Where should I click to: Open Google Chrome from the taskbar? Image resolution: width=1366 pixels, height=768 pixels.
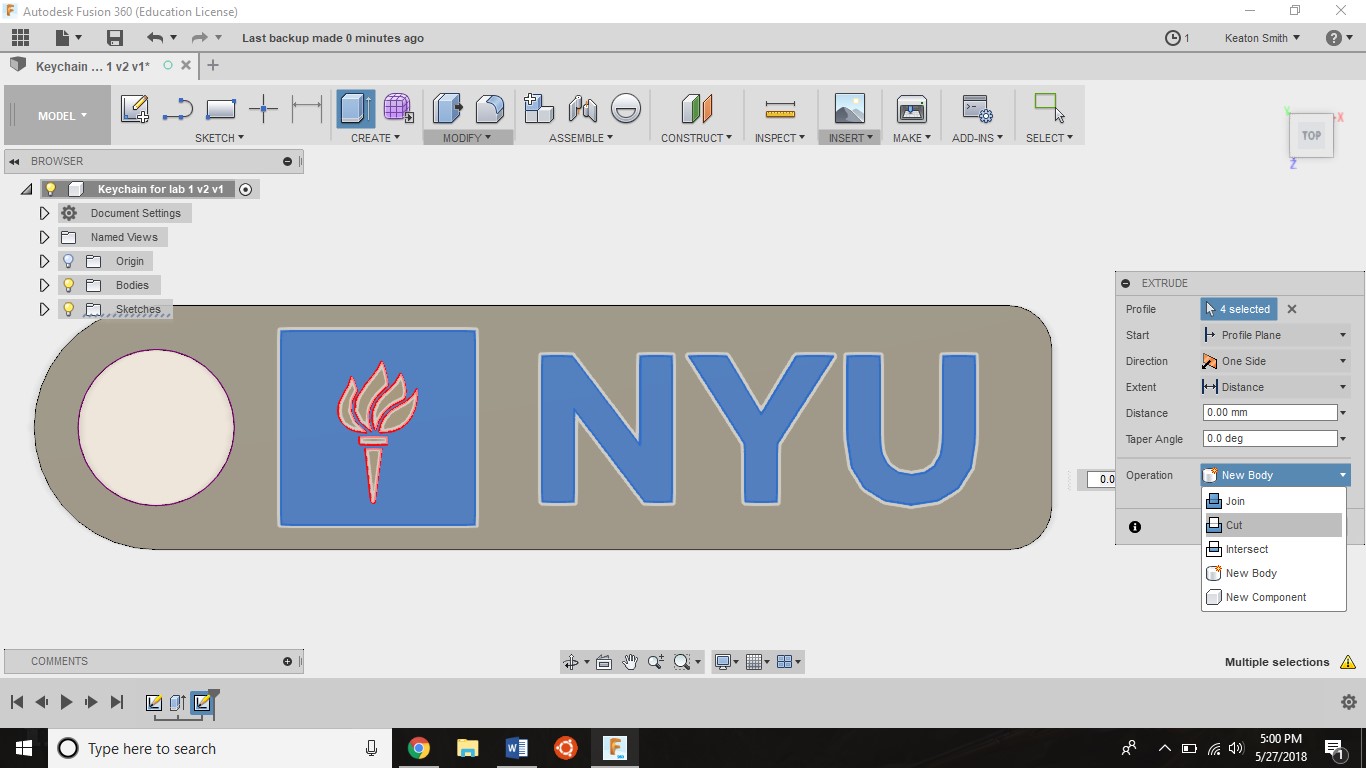(418, 748)
